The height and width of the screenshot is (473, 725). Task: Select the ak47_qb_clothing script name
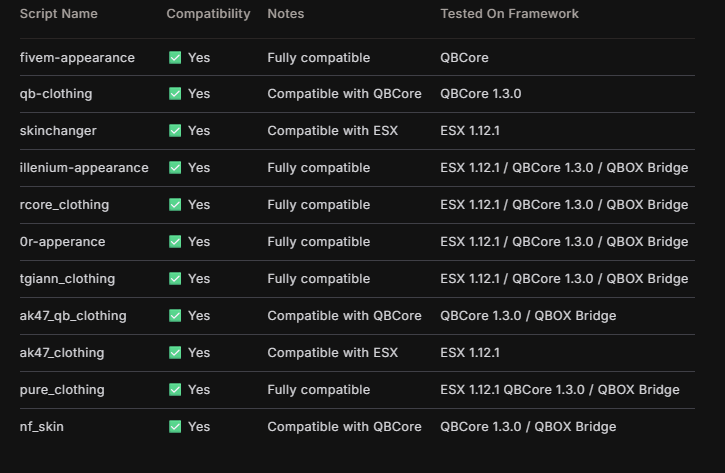tap(73, 316)
